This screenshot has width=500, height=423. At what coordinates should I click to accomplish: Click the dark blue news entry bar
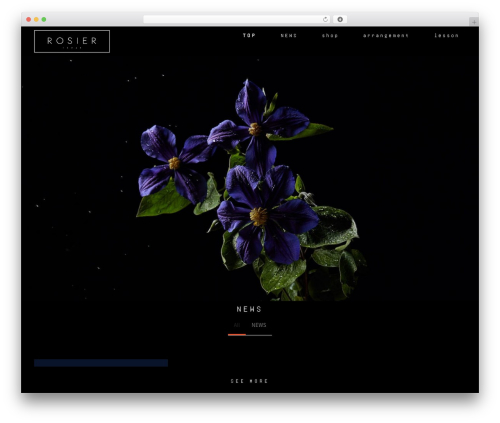coord(101,363)
